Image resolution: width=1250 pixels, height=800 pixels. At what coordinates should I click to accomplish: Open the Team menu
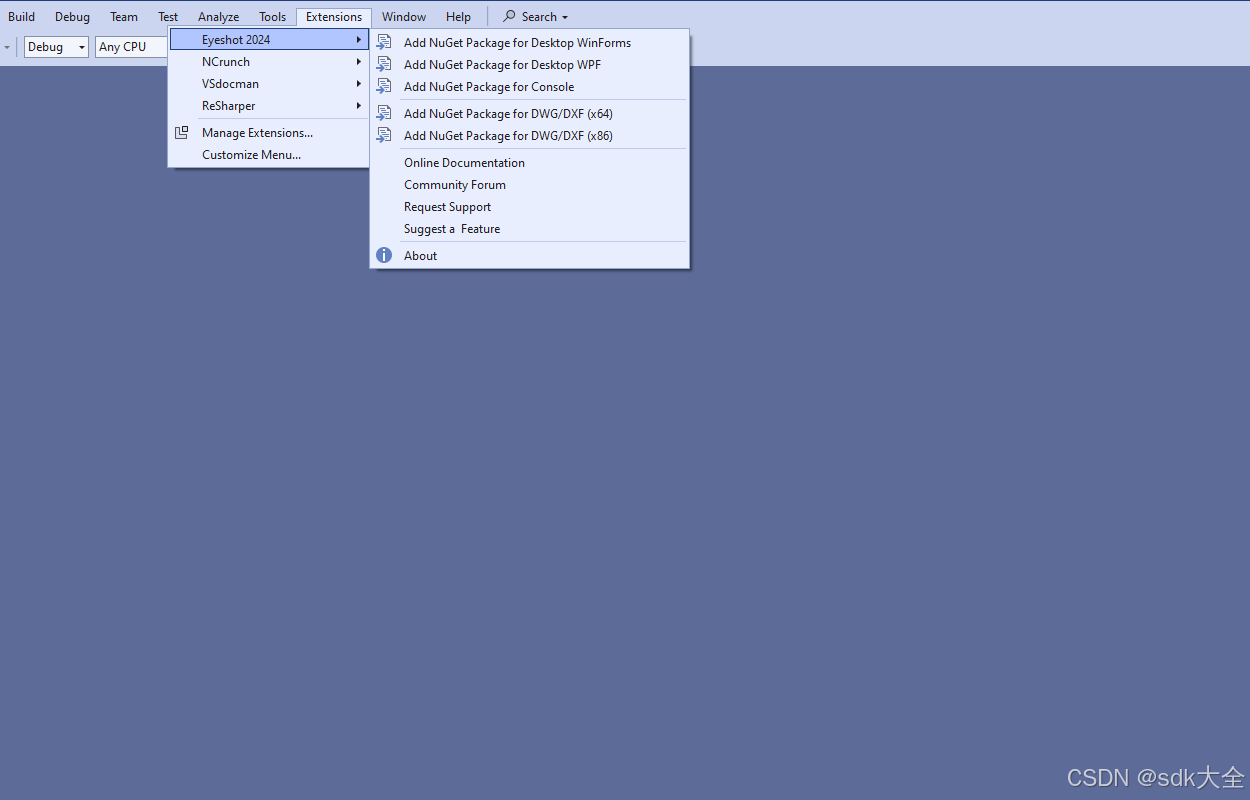124,16
